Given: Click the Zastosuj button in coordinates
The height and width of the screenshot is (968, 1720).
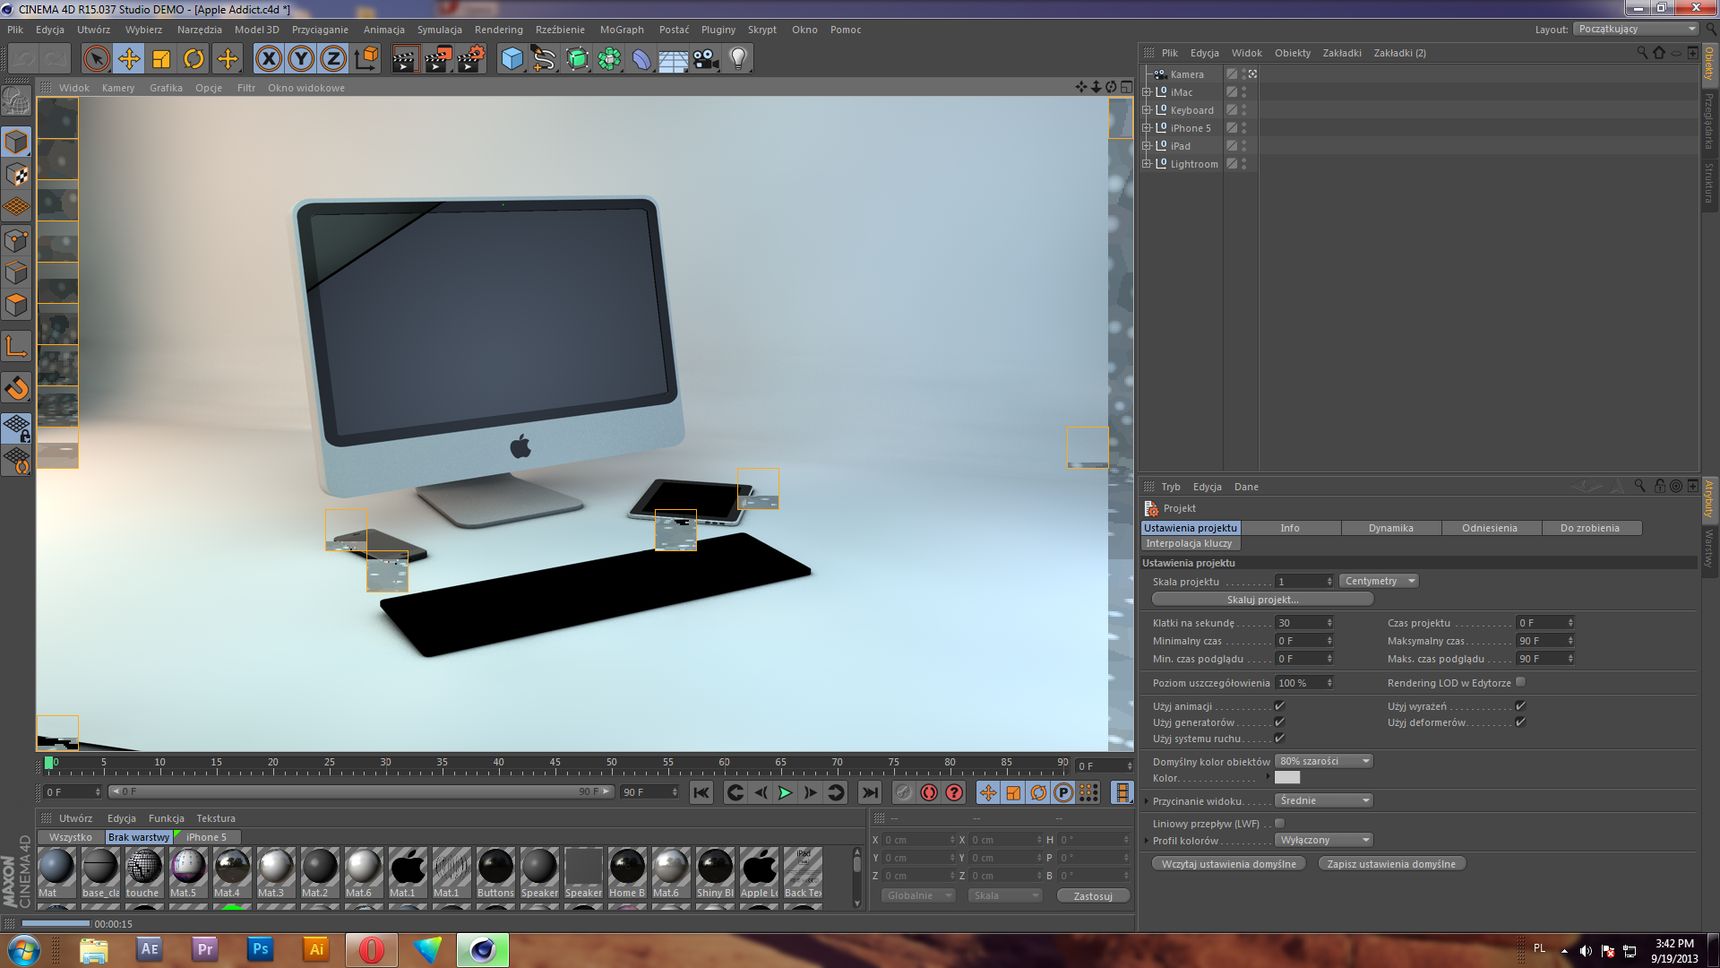Looking at the screenshot, I should [x=1092, y=896].
